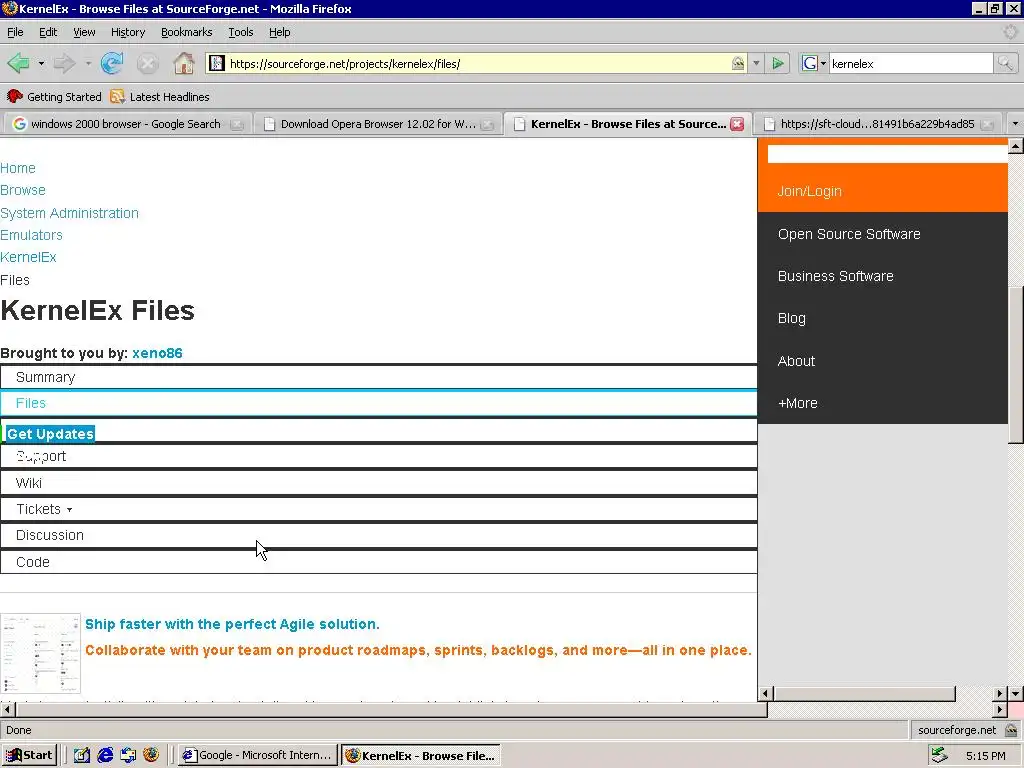Click the kernelex search box field

click(911, 63)
